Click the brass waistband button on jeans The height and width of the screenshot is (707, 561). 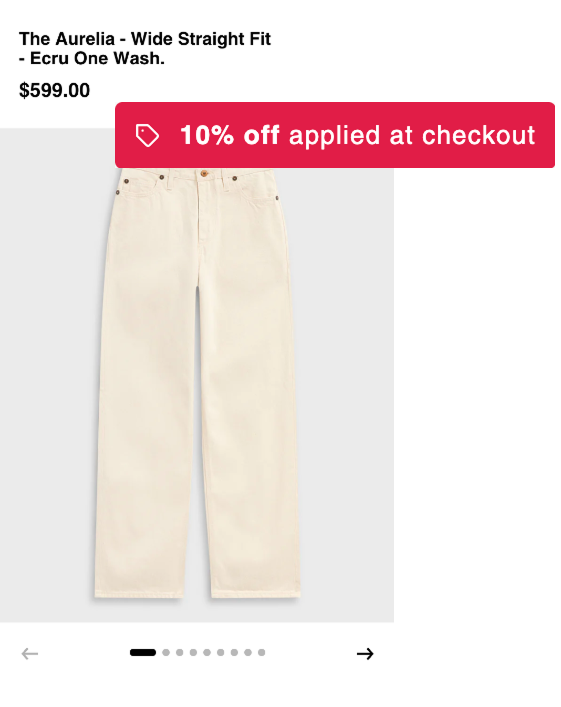[204, 173]
